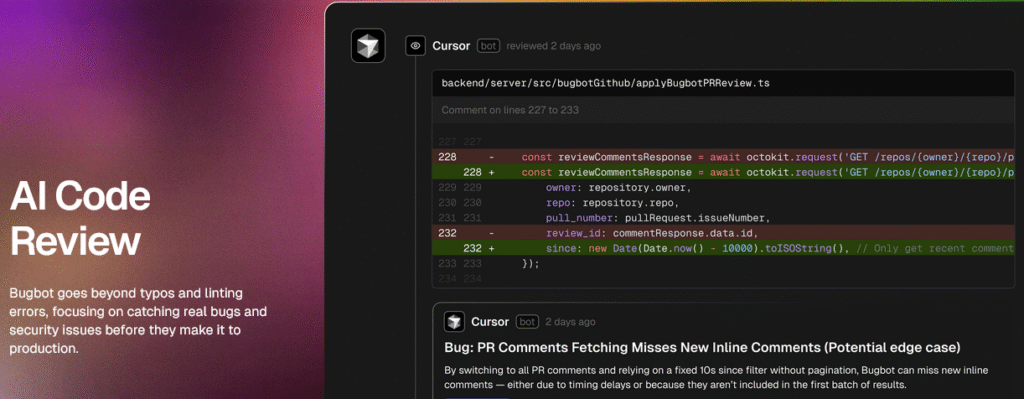Click the small Cursor avatar in the bug comment
Image resolution: width=1024 pixels, height=399 pixels.
(x=455, y=322)
